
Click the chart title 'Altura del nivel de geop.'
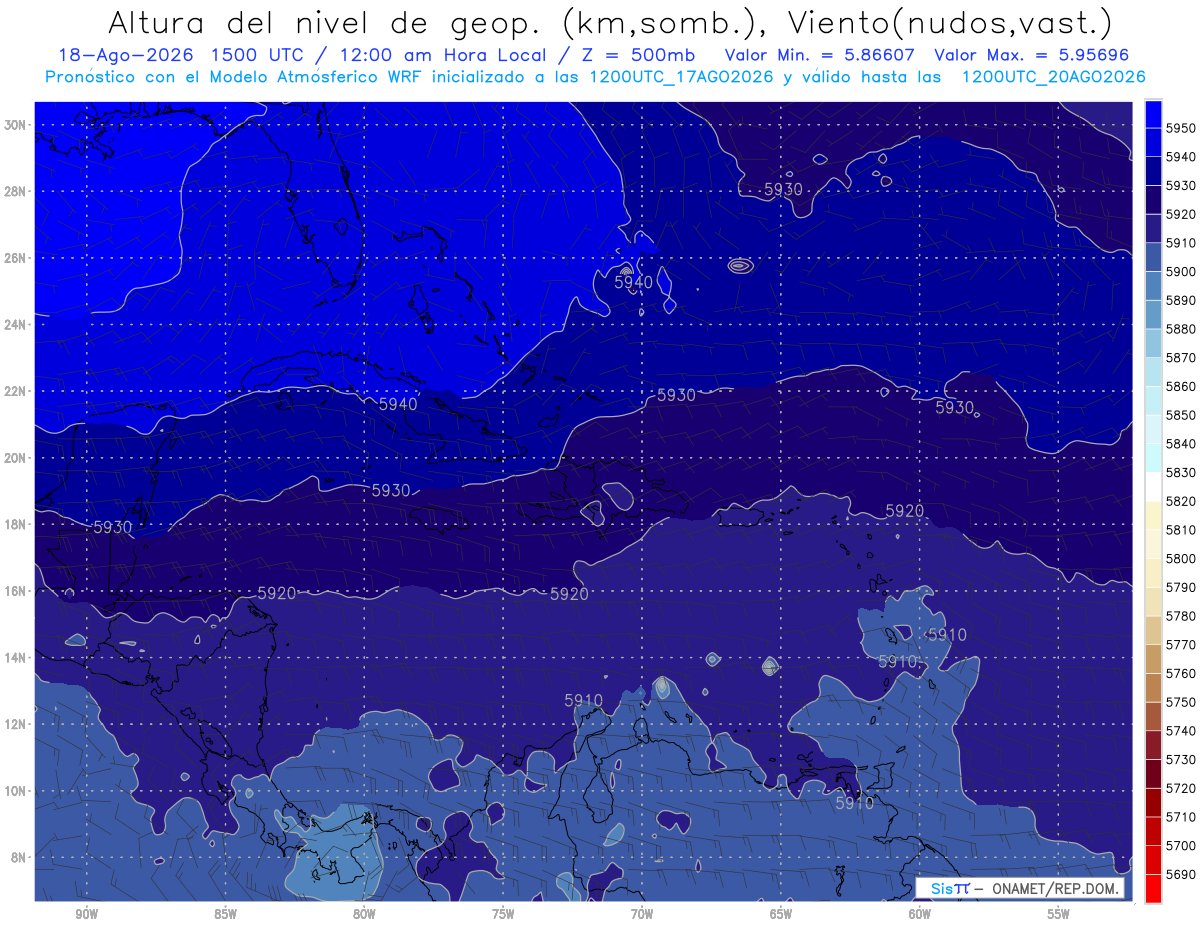[324, 22]
